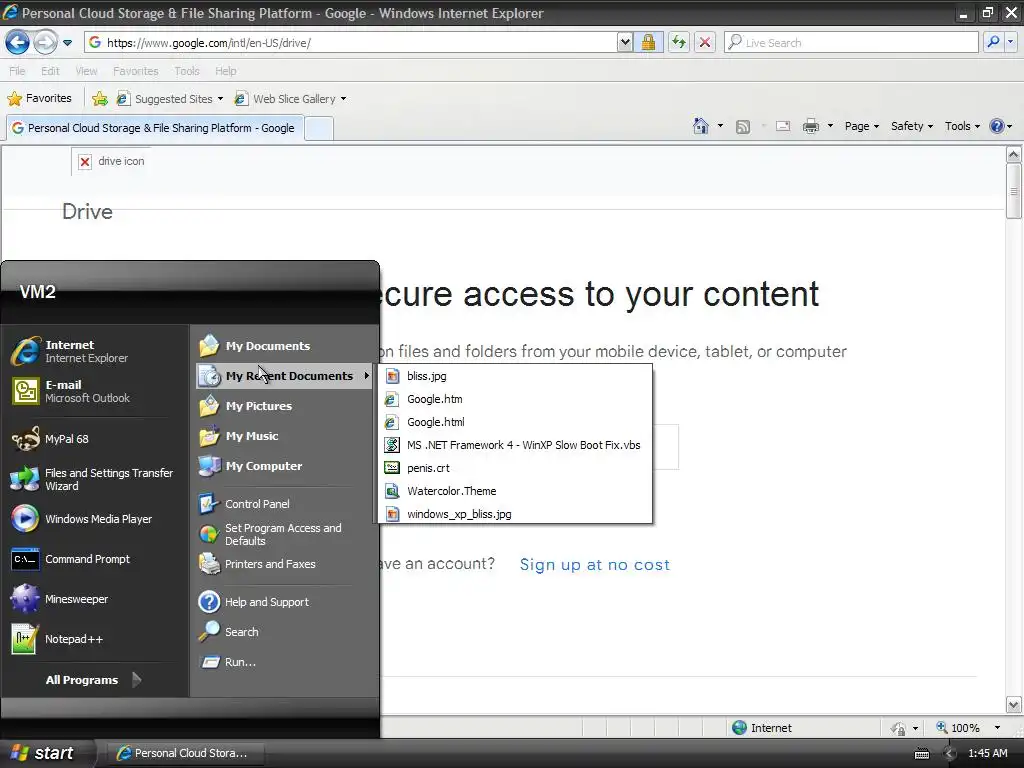Open Control Panel
The image size is (1024, 768).
click(x=284, y=504)
